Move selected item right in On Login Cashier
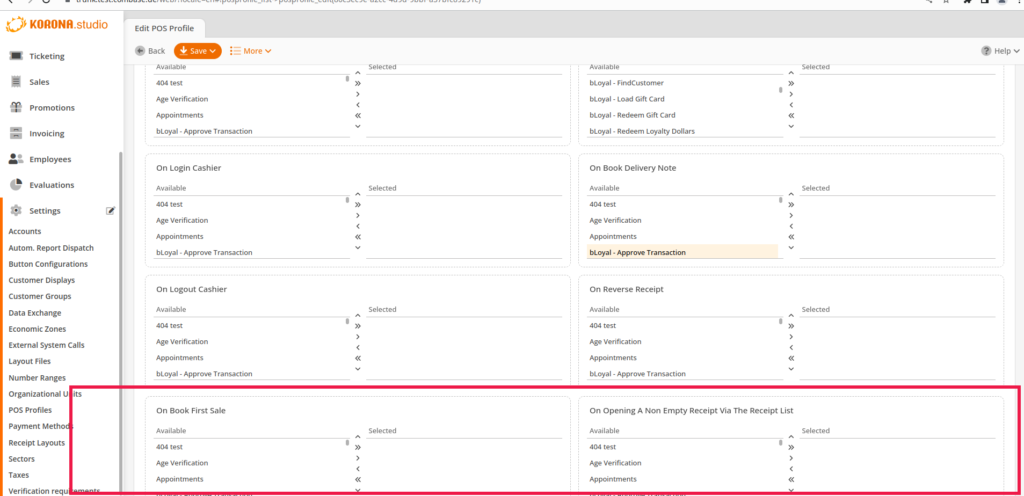 coord(358,215)
